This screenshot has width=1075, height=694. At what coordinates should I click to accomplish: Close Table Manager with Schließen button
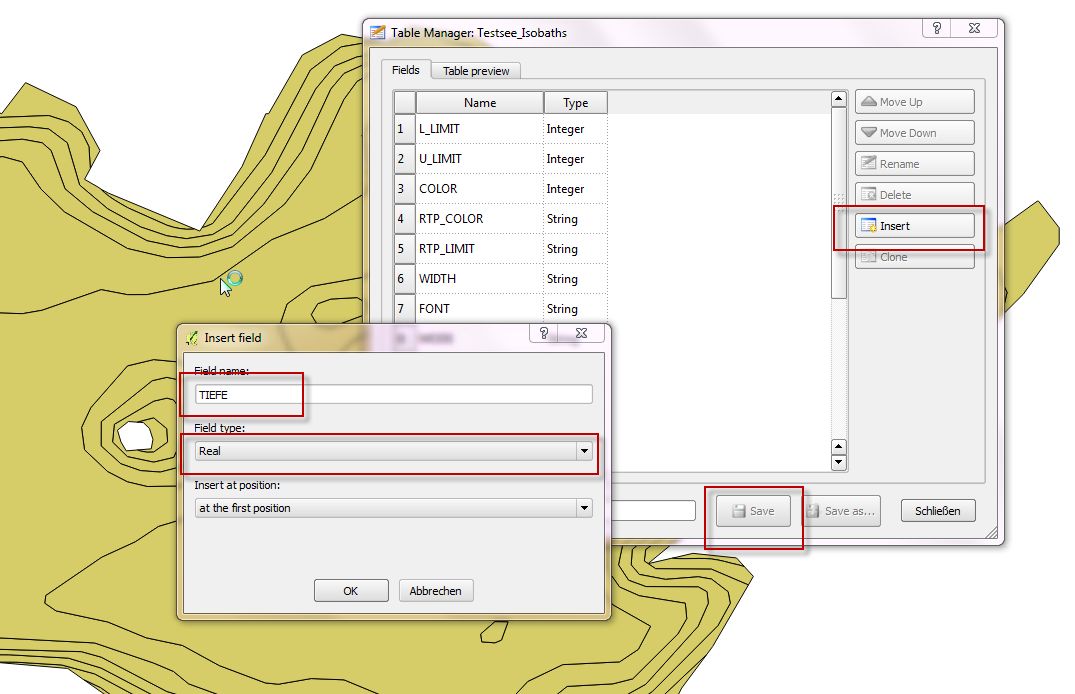pos(937,511)
